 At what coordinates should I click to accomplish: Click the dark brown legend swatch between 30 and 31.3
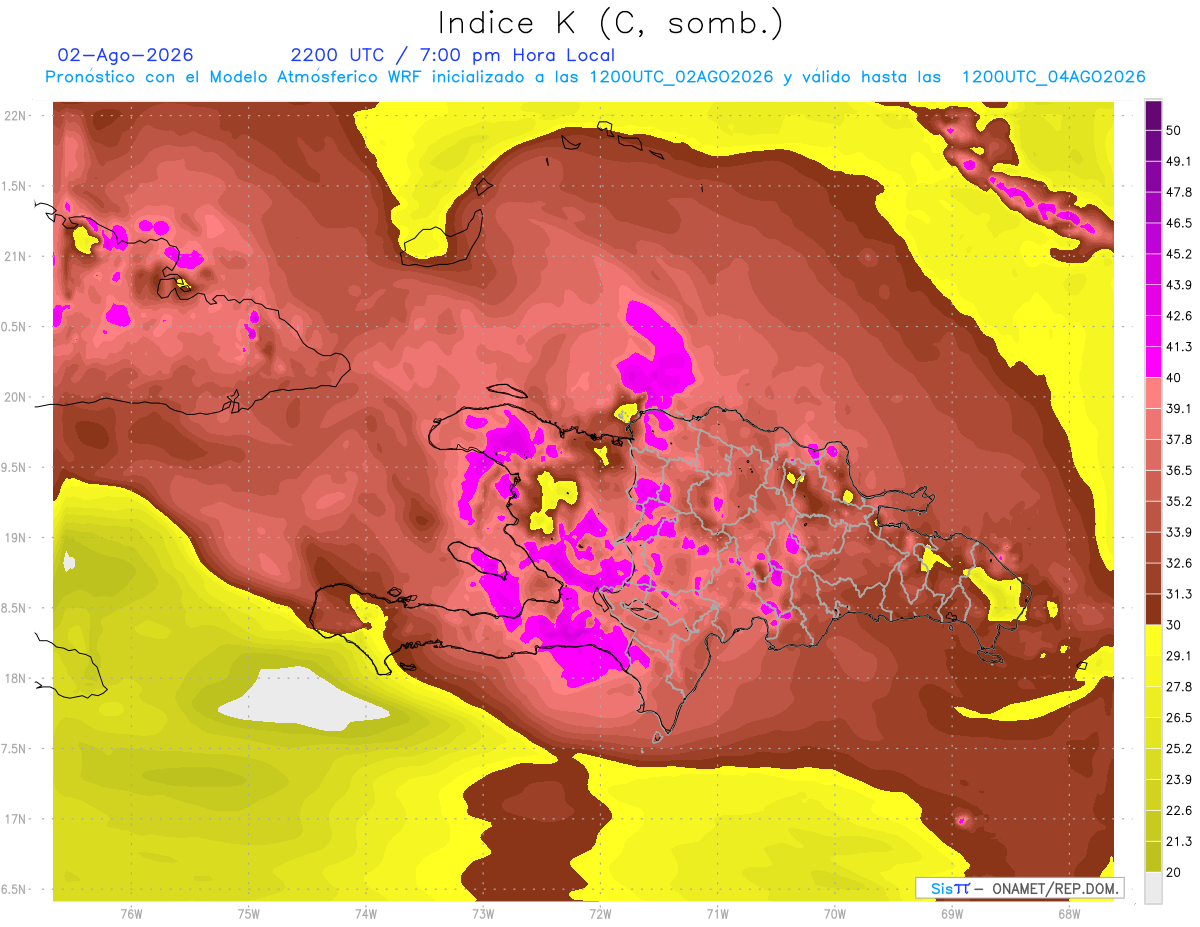coord(1153,609)
